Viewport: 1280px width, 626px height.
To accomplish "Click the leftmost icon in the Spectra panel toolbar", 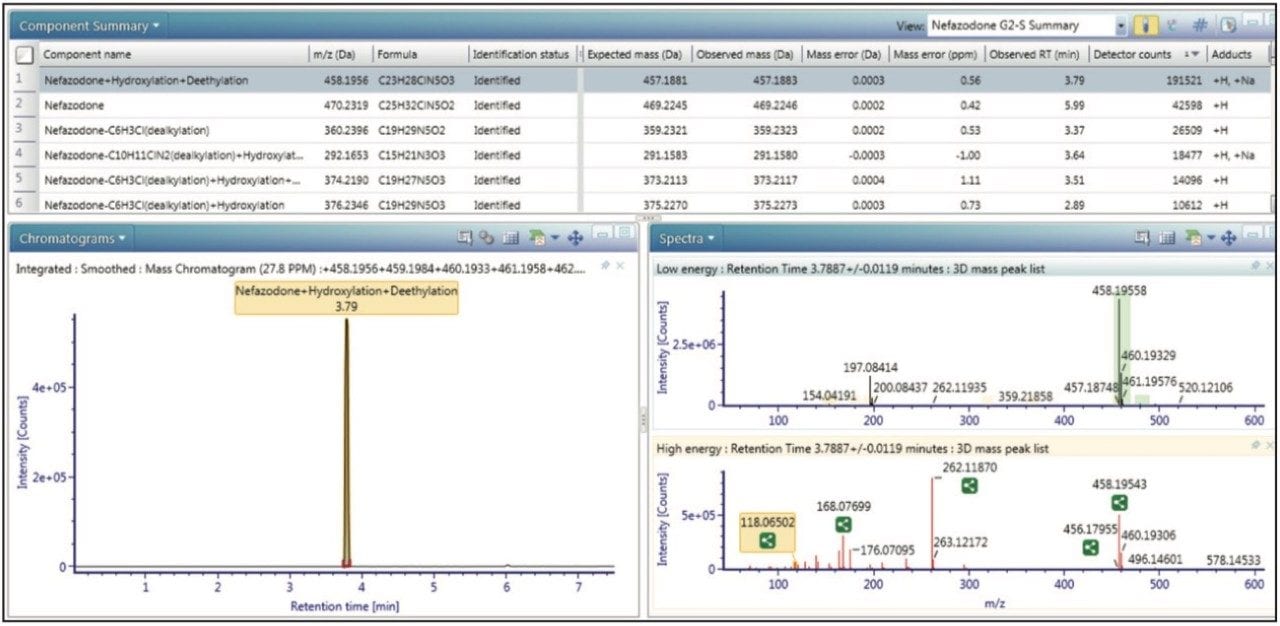I will [x=1143, y=238].
